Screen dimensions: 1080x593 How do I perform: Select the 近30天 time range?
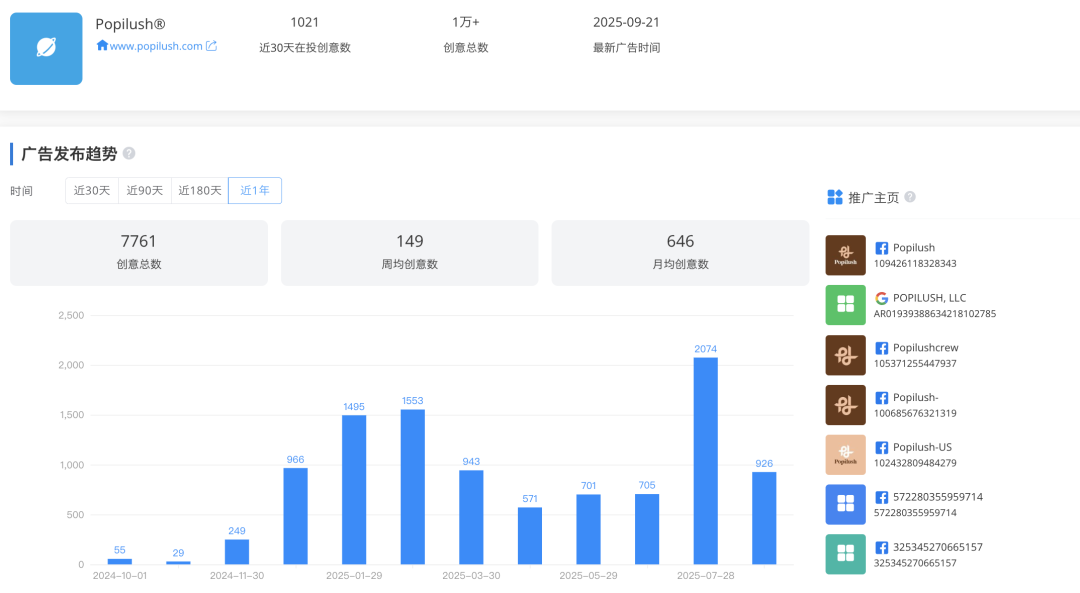click(92, 191)
